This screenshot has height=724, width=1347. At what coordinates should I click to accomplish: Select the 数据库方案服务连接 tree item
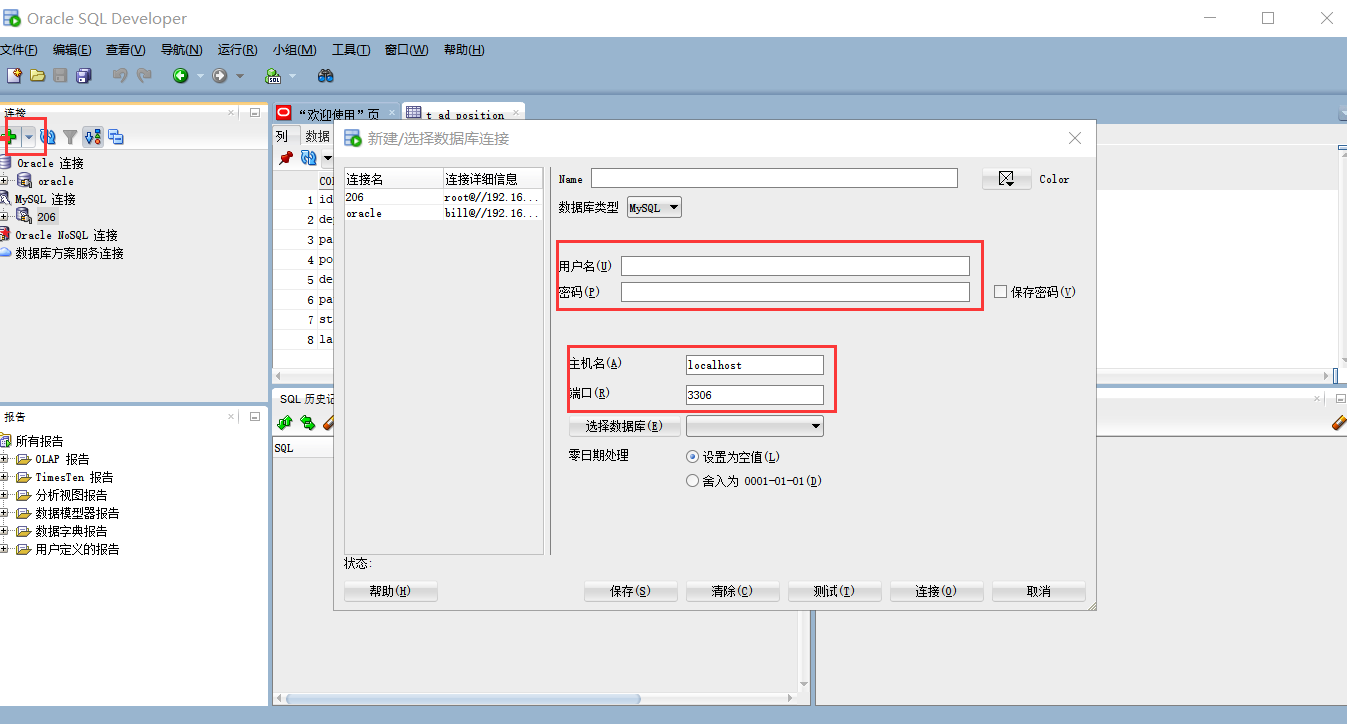[x=69, y=253]
